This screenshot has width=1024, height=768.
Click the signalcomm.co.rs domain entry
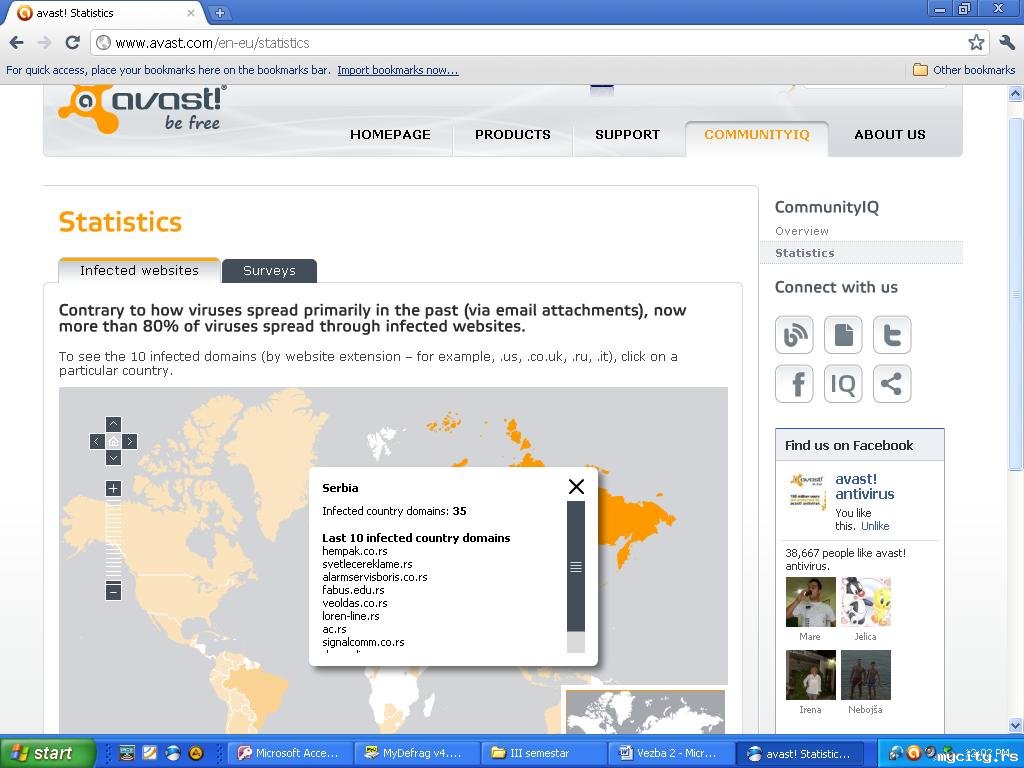[363, 643]
